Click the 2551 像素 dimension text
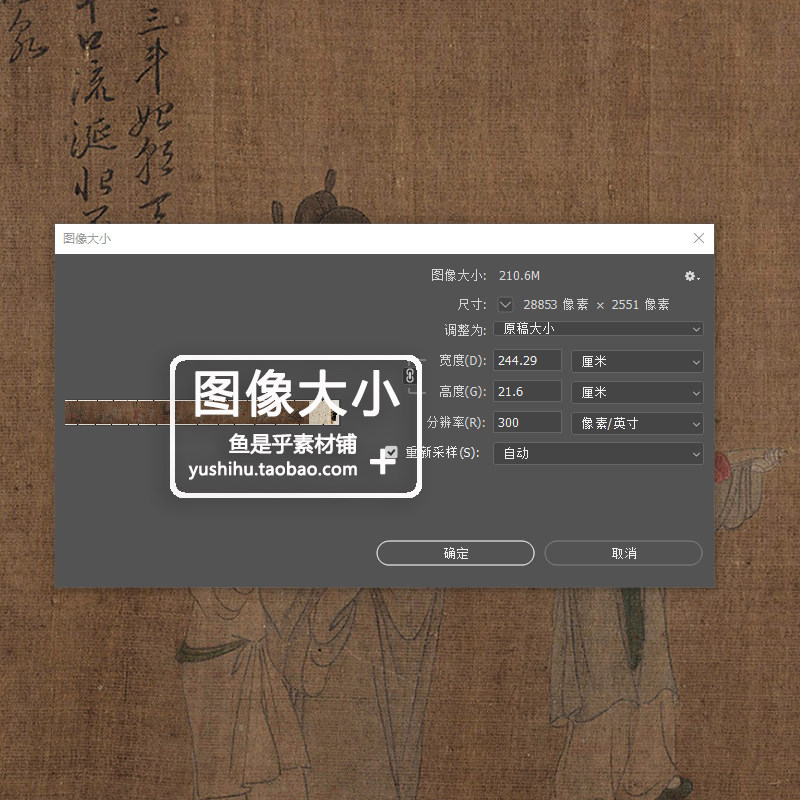The image size is (800, 800). coord(640,305)
